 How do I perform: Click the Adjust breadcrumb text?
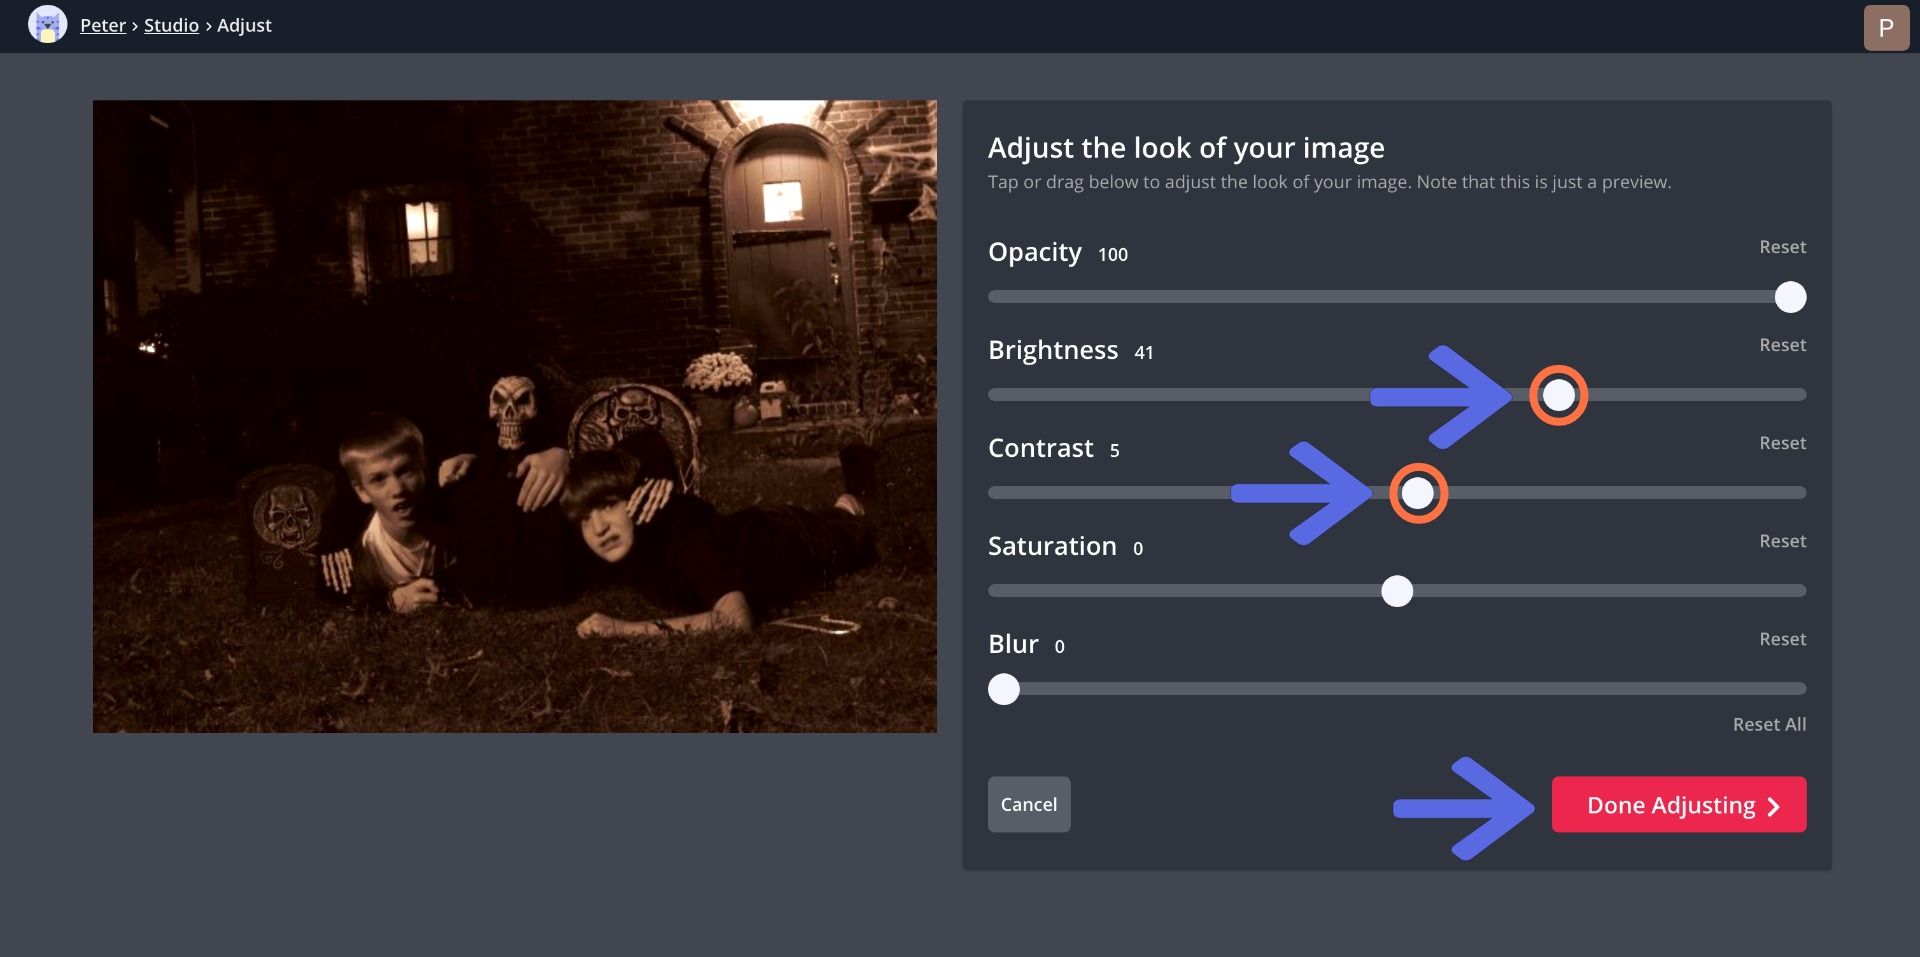point(244,25)
